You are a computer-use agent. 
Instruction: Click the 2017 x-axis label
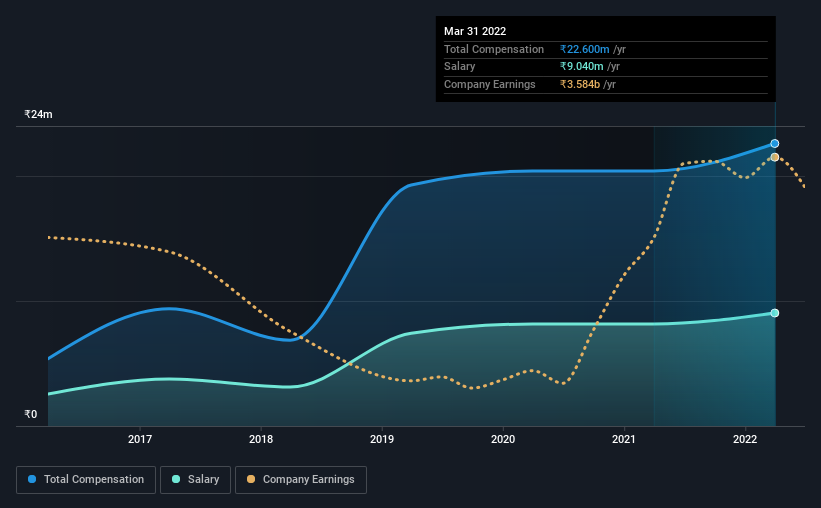pyautogui.click(x=140, y=439)
